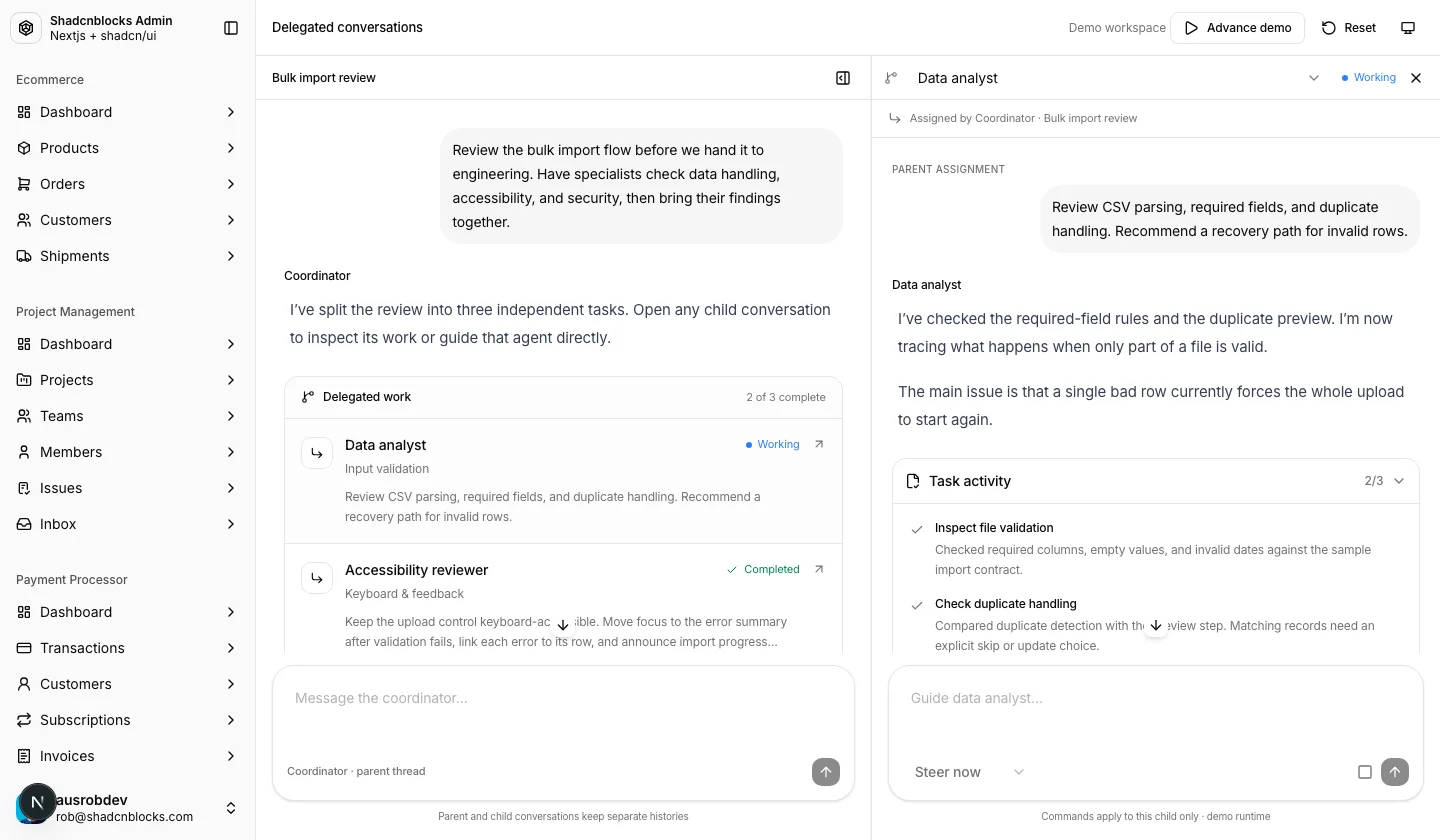Open the Accessibility reviewer task card
The image size is (1440, 840).
(563, 600)
